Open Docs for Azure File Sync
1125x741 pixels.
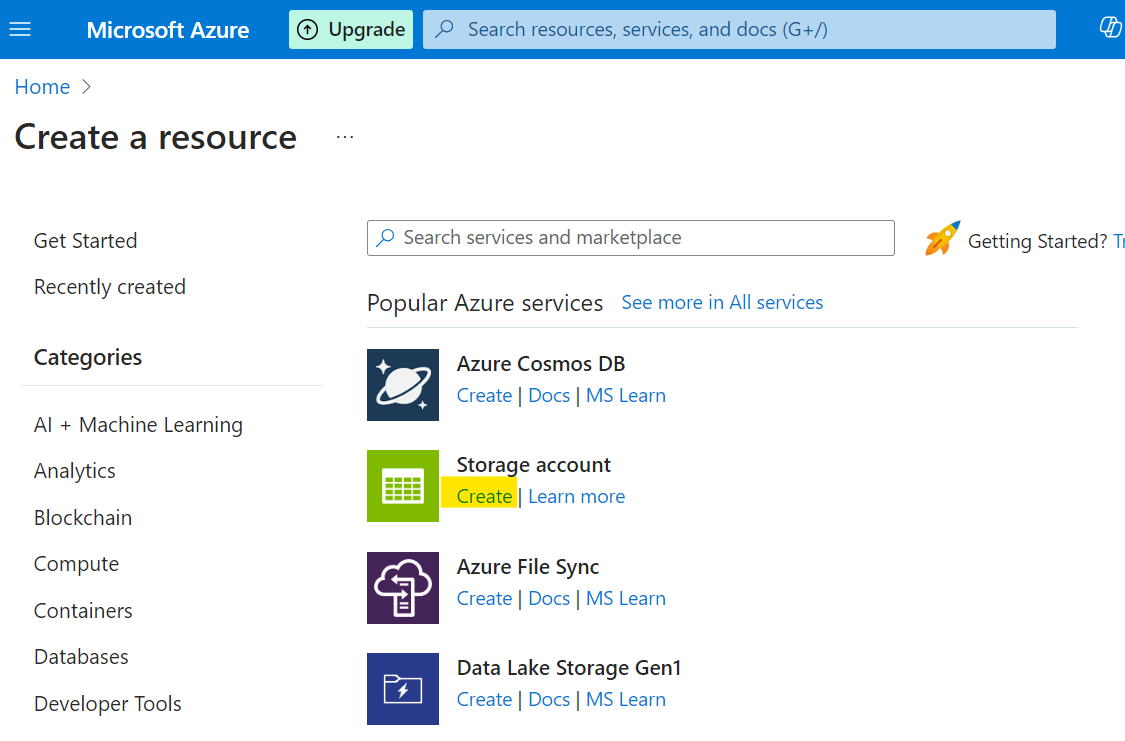(549, 598)
